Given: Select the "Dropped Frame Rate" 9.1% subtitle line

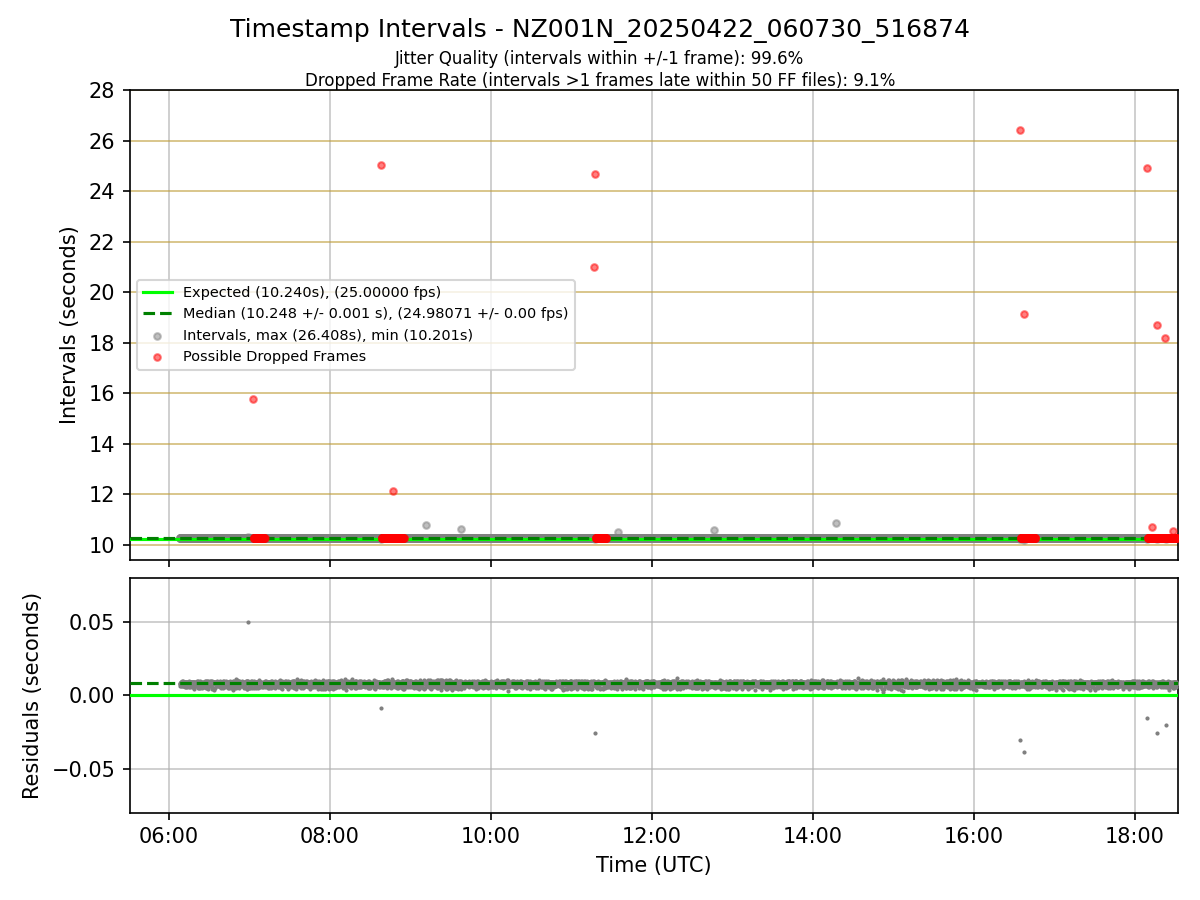Looking at the screenshot, I should (599, 80).
